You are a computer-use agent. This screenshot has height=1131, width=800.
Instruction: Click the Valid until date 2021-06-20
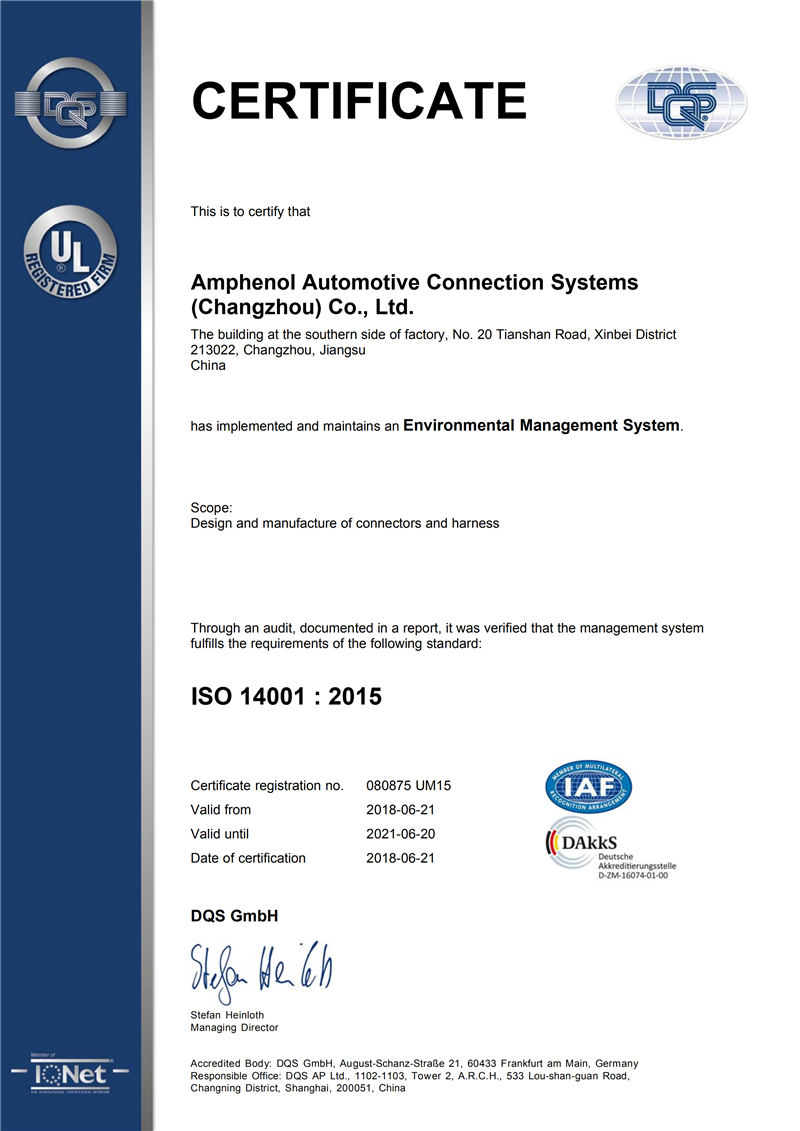tap(400, 834)
